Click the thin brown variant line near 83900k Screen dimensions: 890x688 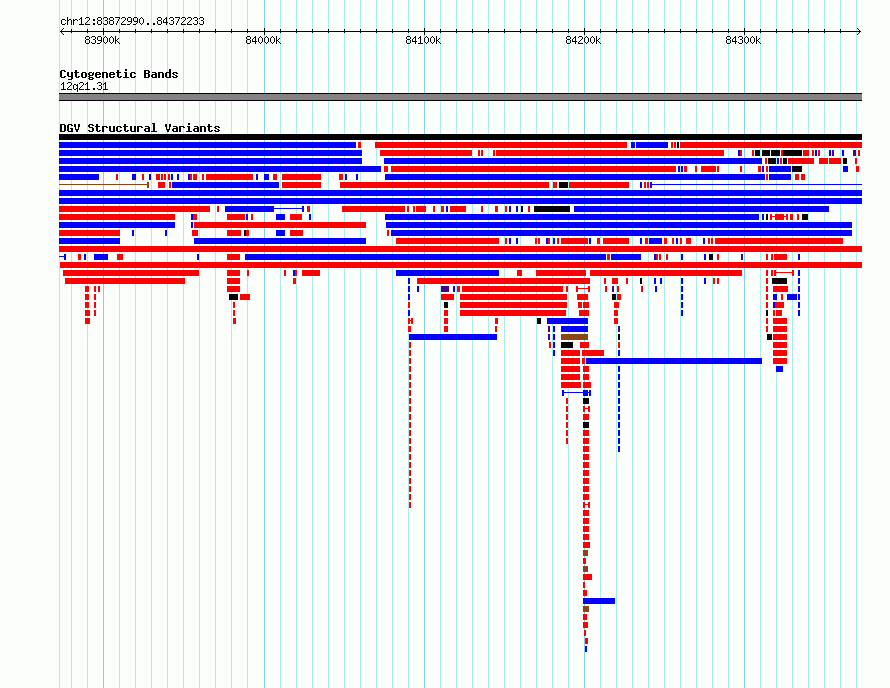(x=104, y=185)
